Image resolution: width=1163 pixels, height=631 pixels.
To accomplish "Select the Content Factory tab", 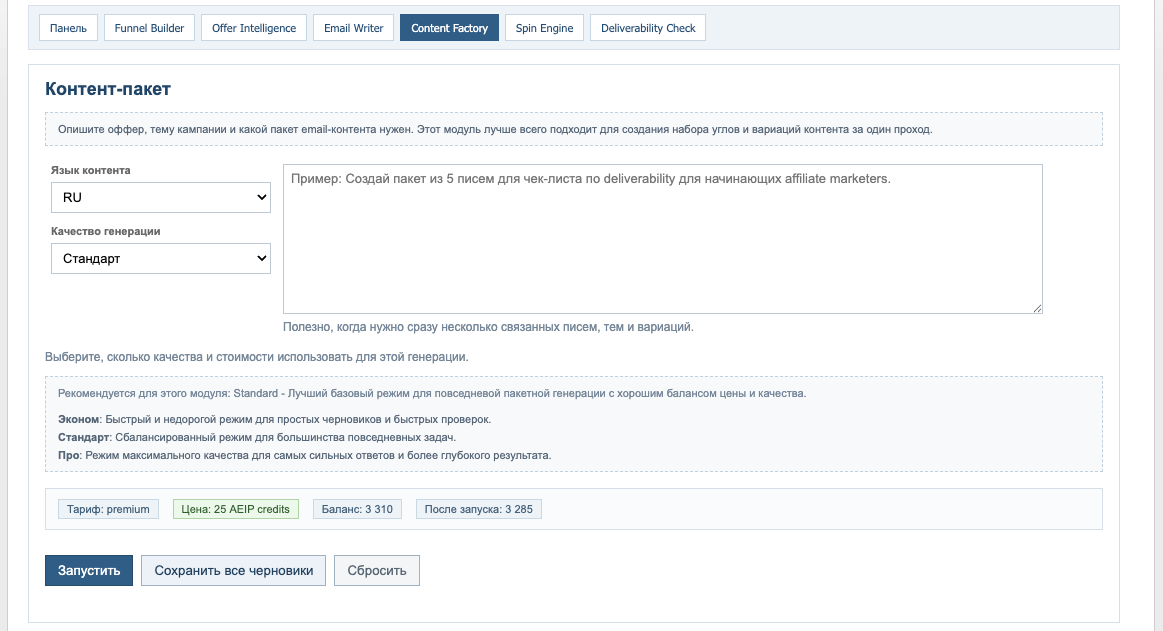I will 449,27.
